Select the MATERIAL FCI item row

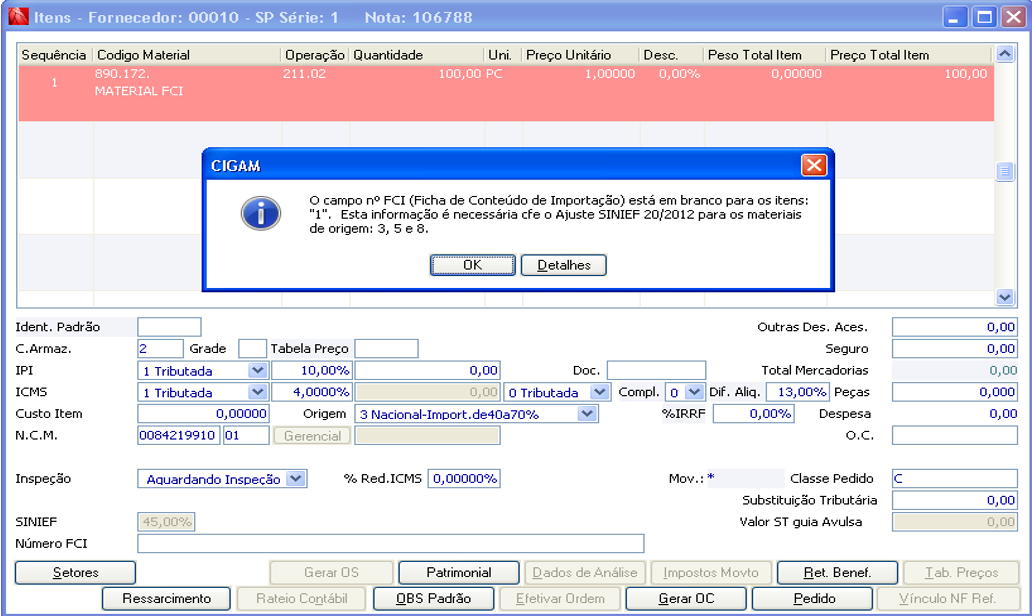click(506, 93)
